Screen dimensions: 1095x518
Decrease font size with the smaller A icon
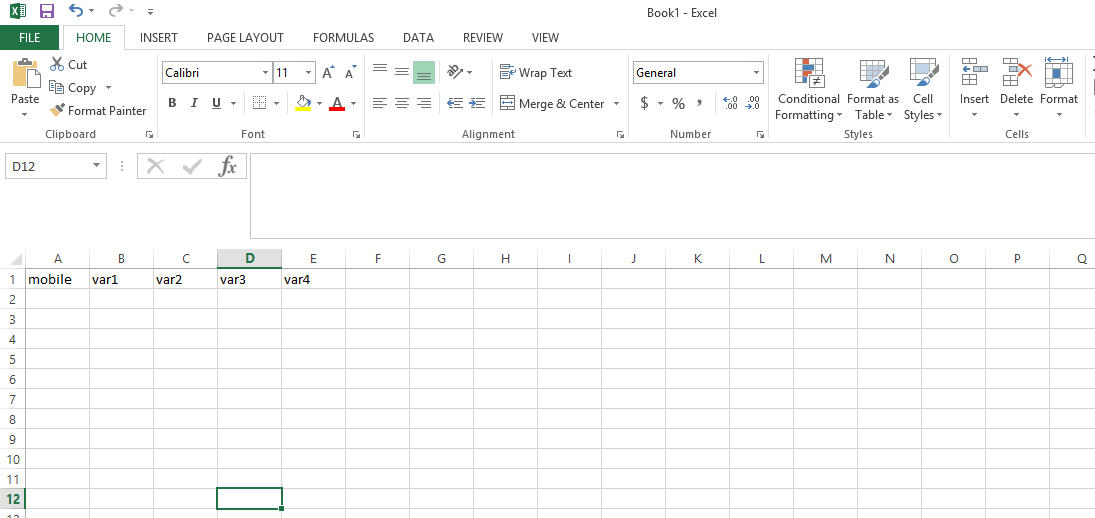(x=351, y=73)
